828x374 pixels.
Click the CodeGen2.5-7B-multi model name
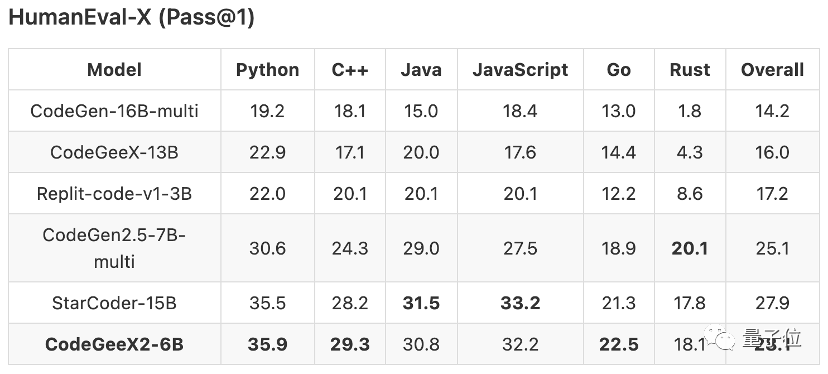coord(114,248)
